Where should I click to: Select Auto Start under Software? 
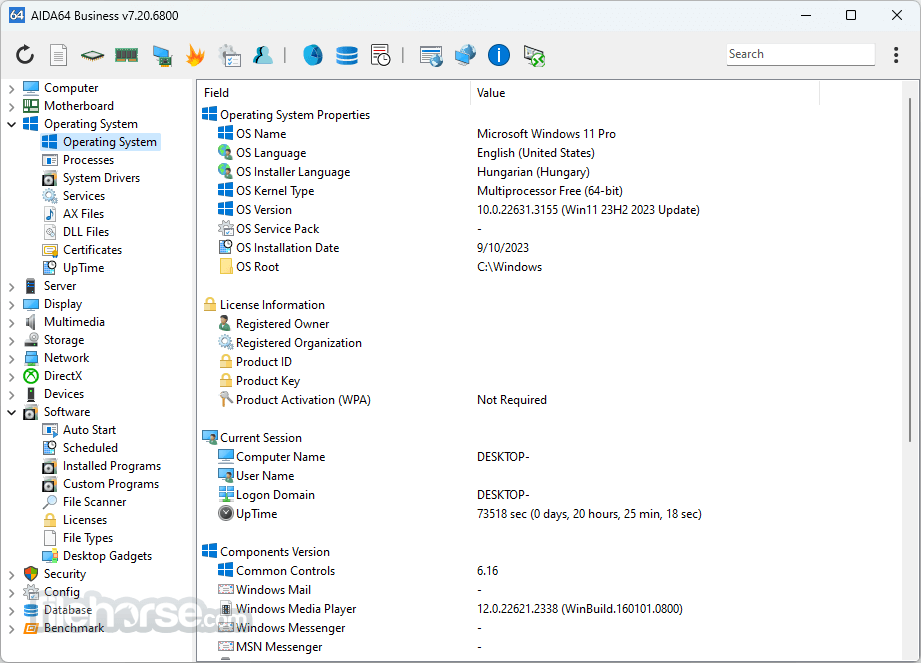pyautogui.click(x=89, y=430)
